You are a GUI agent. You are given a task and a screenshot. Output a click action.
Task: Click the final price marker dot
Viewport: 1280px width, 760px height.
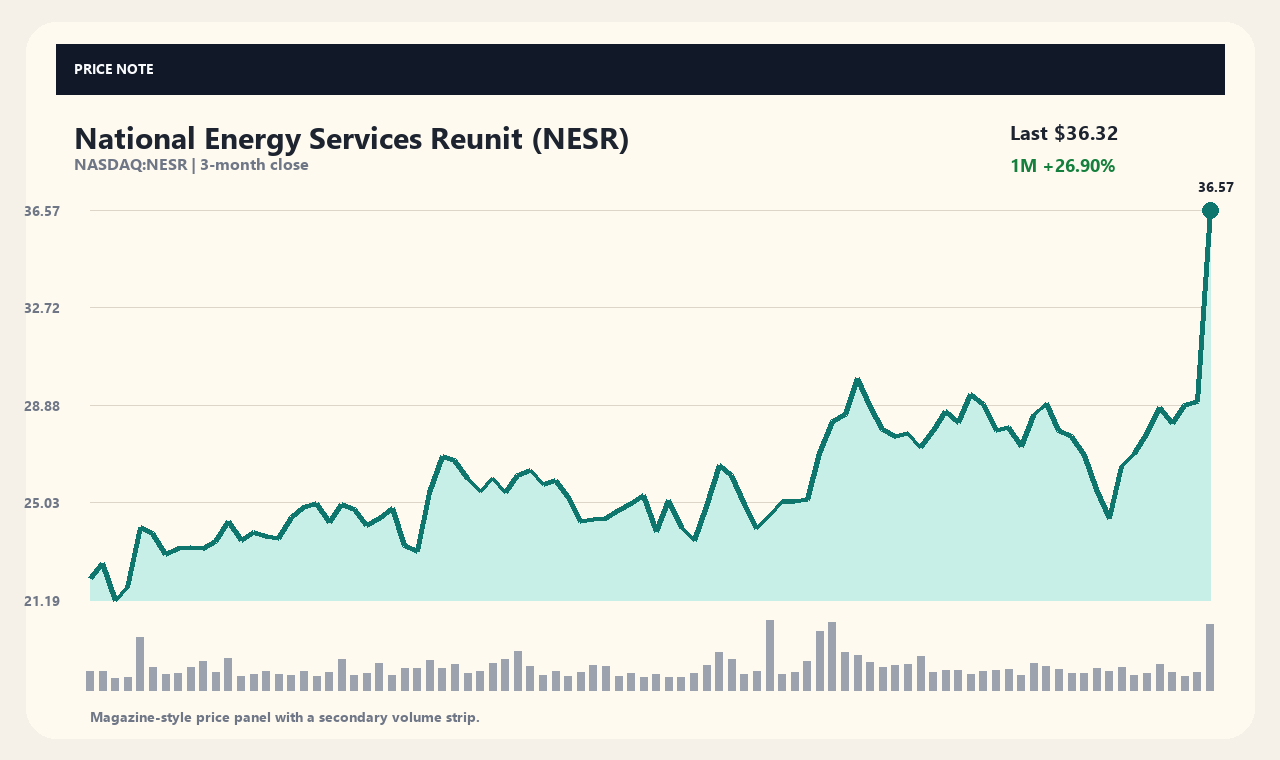click(x=1210, y=210)
